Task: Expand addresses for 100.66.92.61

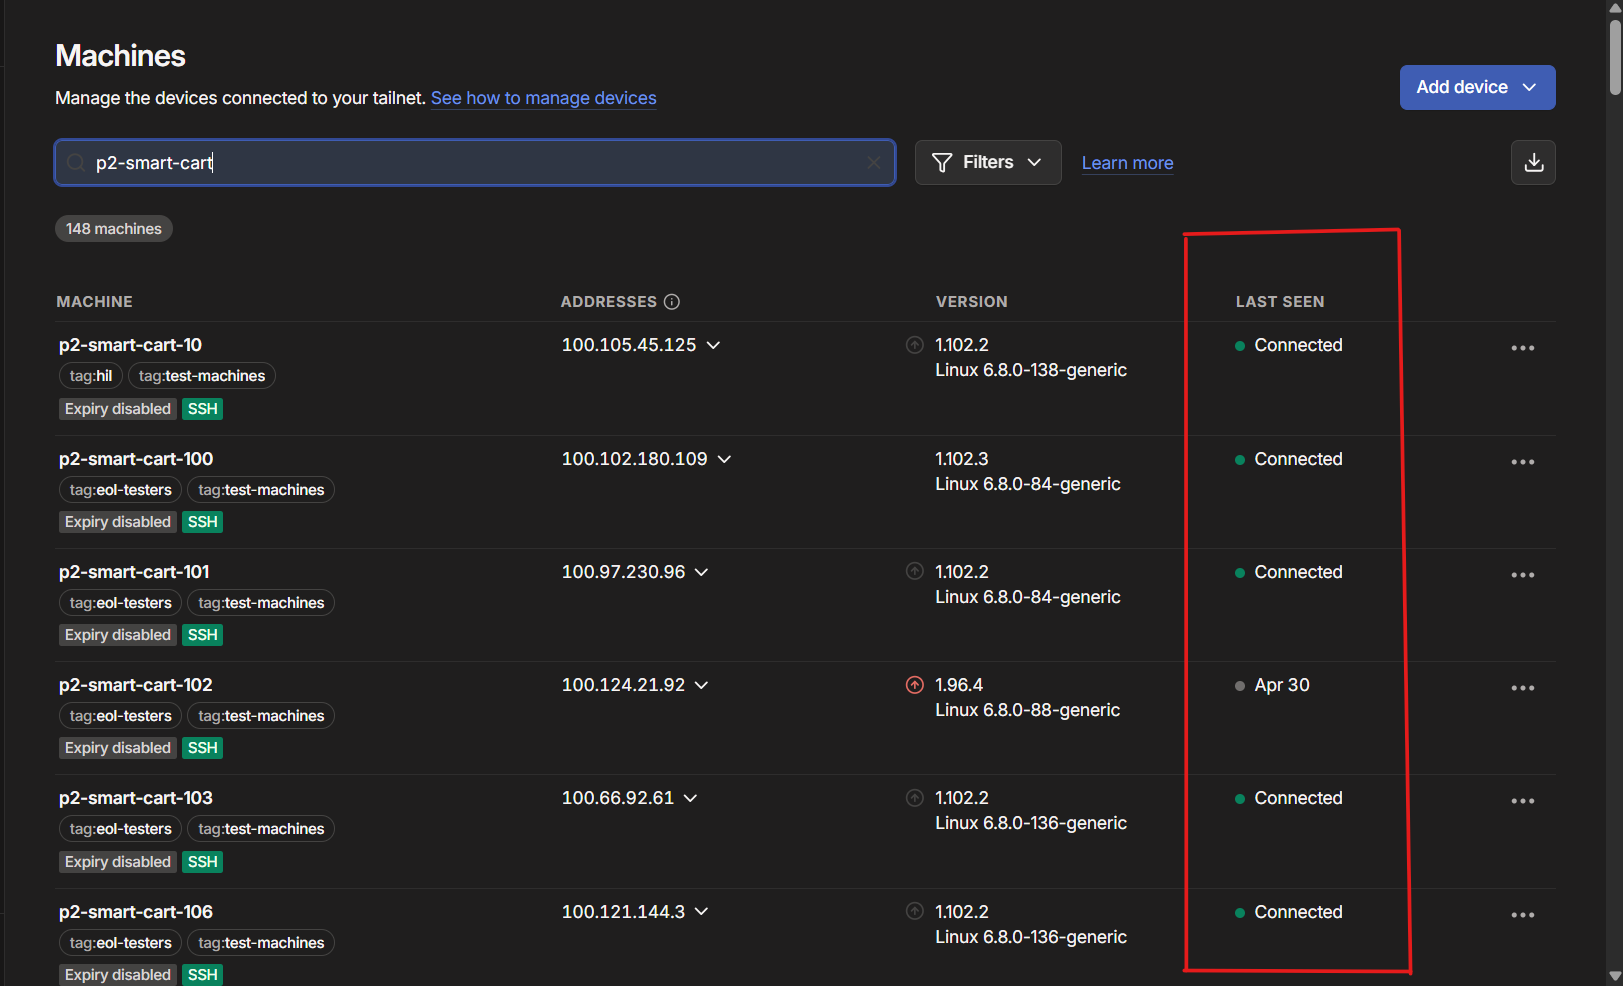Action: tap(690, 798)
